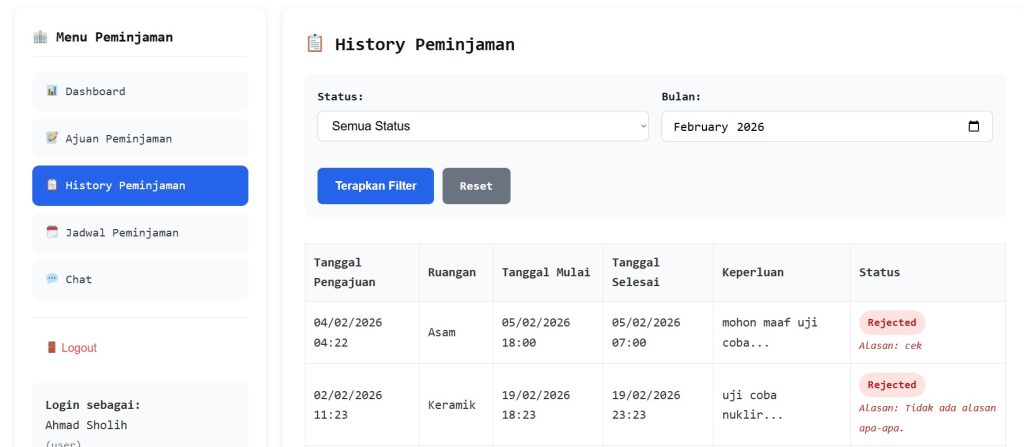This screenshot has width=1024, height=447.
Task: Click the Rejected badge for Keramik room
Action: click(x=891, y=385)
